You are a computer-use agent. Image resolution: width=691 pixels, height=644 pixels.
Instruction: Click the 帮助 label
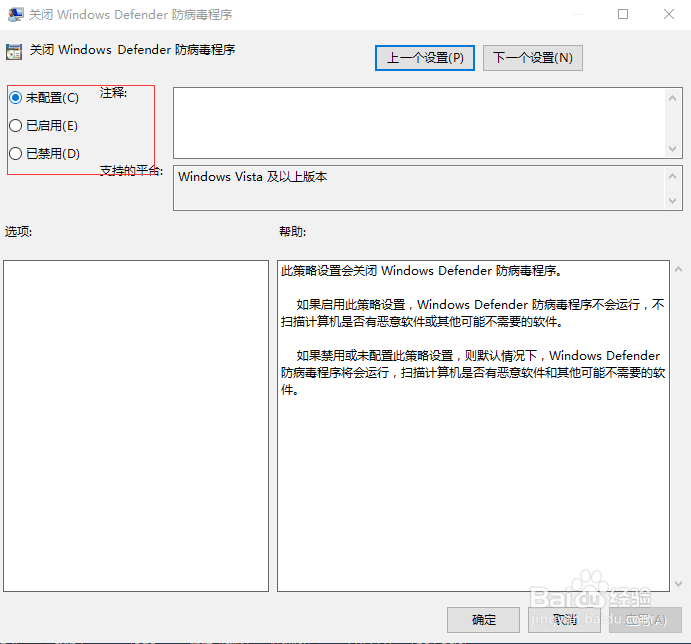[x=292, y=231]
